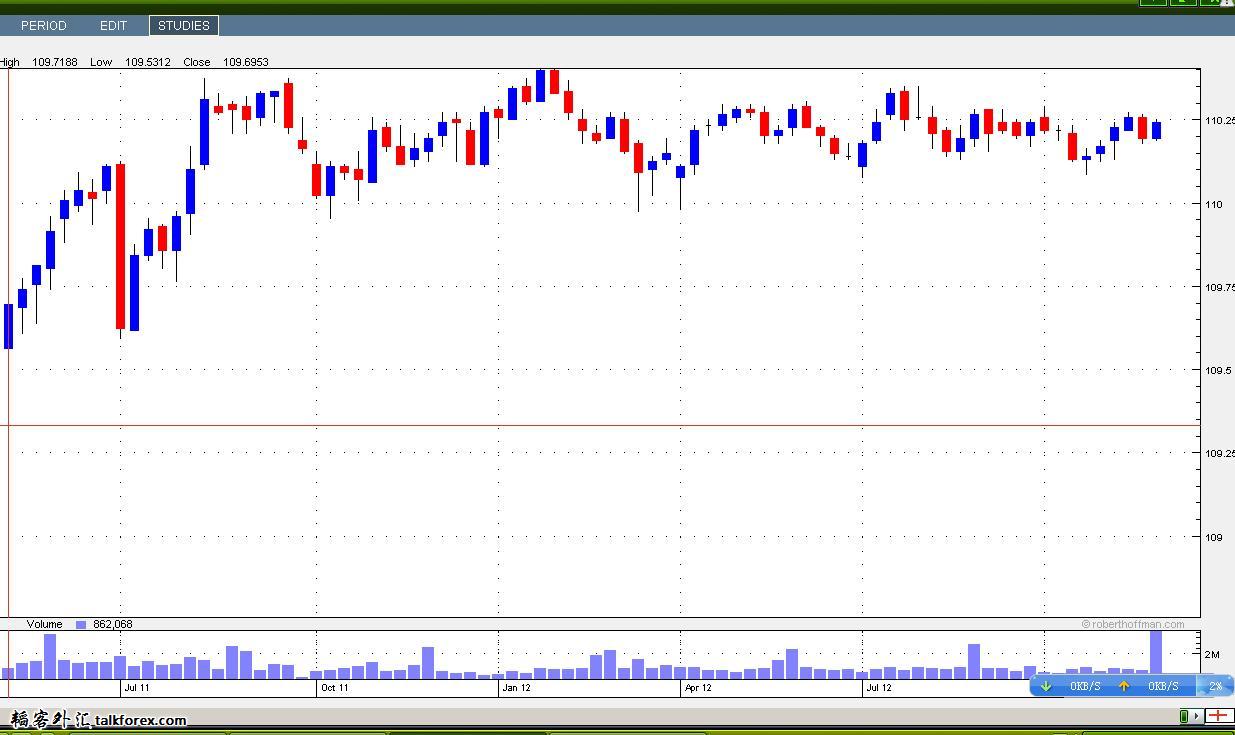Click the 110 price axis label
This screenshot has height=735, width=1235.
[x=1214, y=204]
